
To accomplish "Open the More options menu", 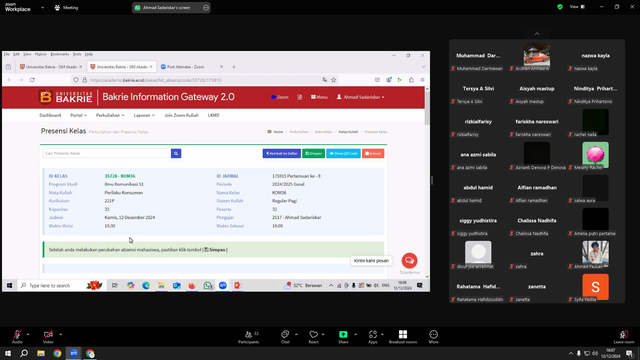I will click(x=433, y=337).
